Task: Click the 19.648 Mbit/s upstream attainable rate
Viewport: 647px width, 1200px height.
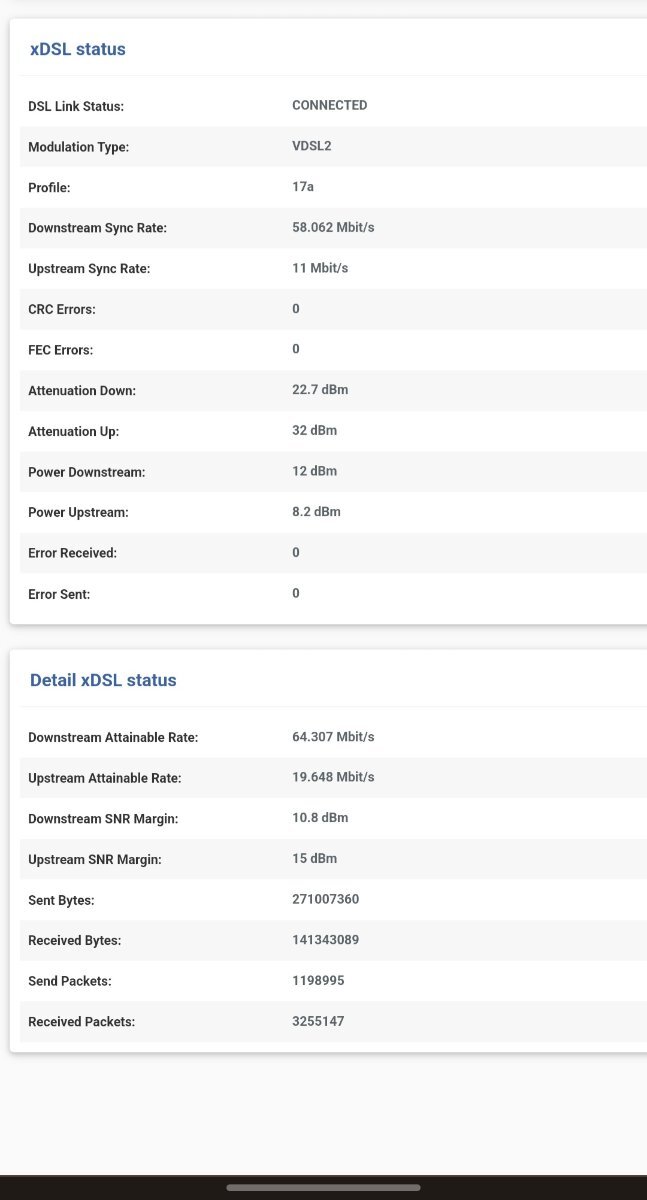Action: pos(333,777)
